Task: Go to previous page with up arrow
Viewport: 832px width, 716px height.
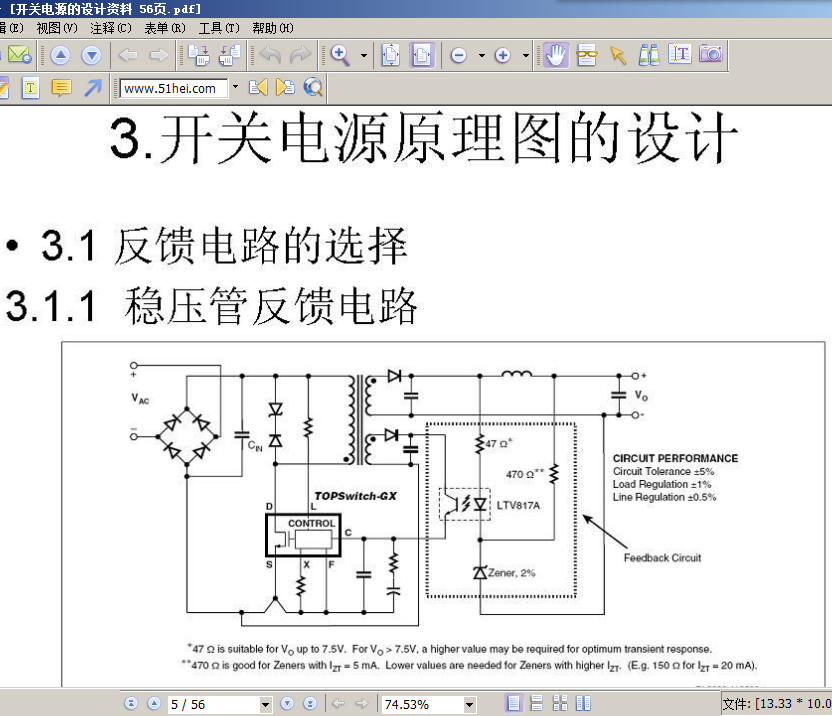Action: click(x=60, y=55)
